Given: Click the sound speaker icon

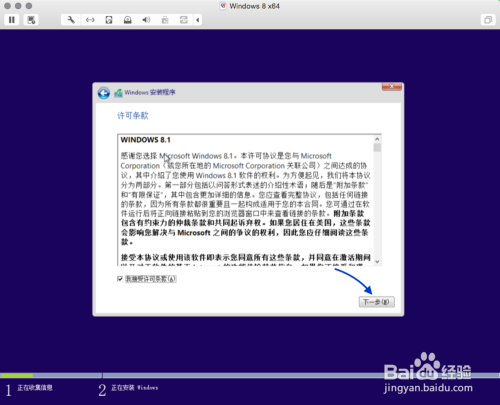Looking at the screenshot, I should pyautogui.click(x=146, y=20).
